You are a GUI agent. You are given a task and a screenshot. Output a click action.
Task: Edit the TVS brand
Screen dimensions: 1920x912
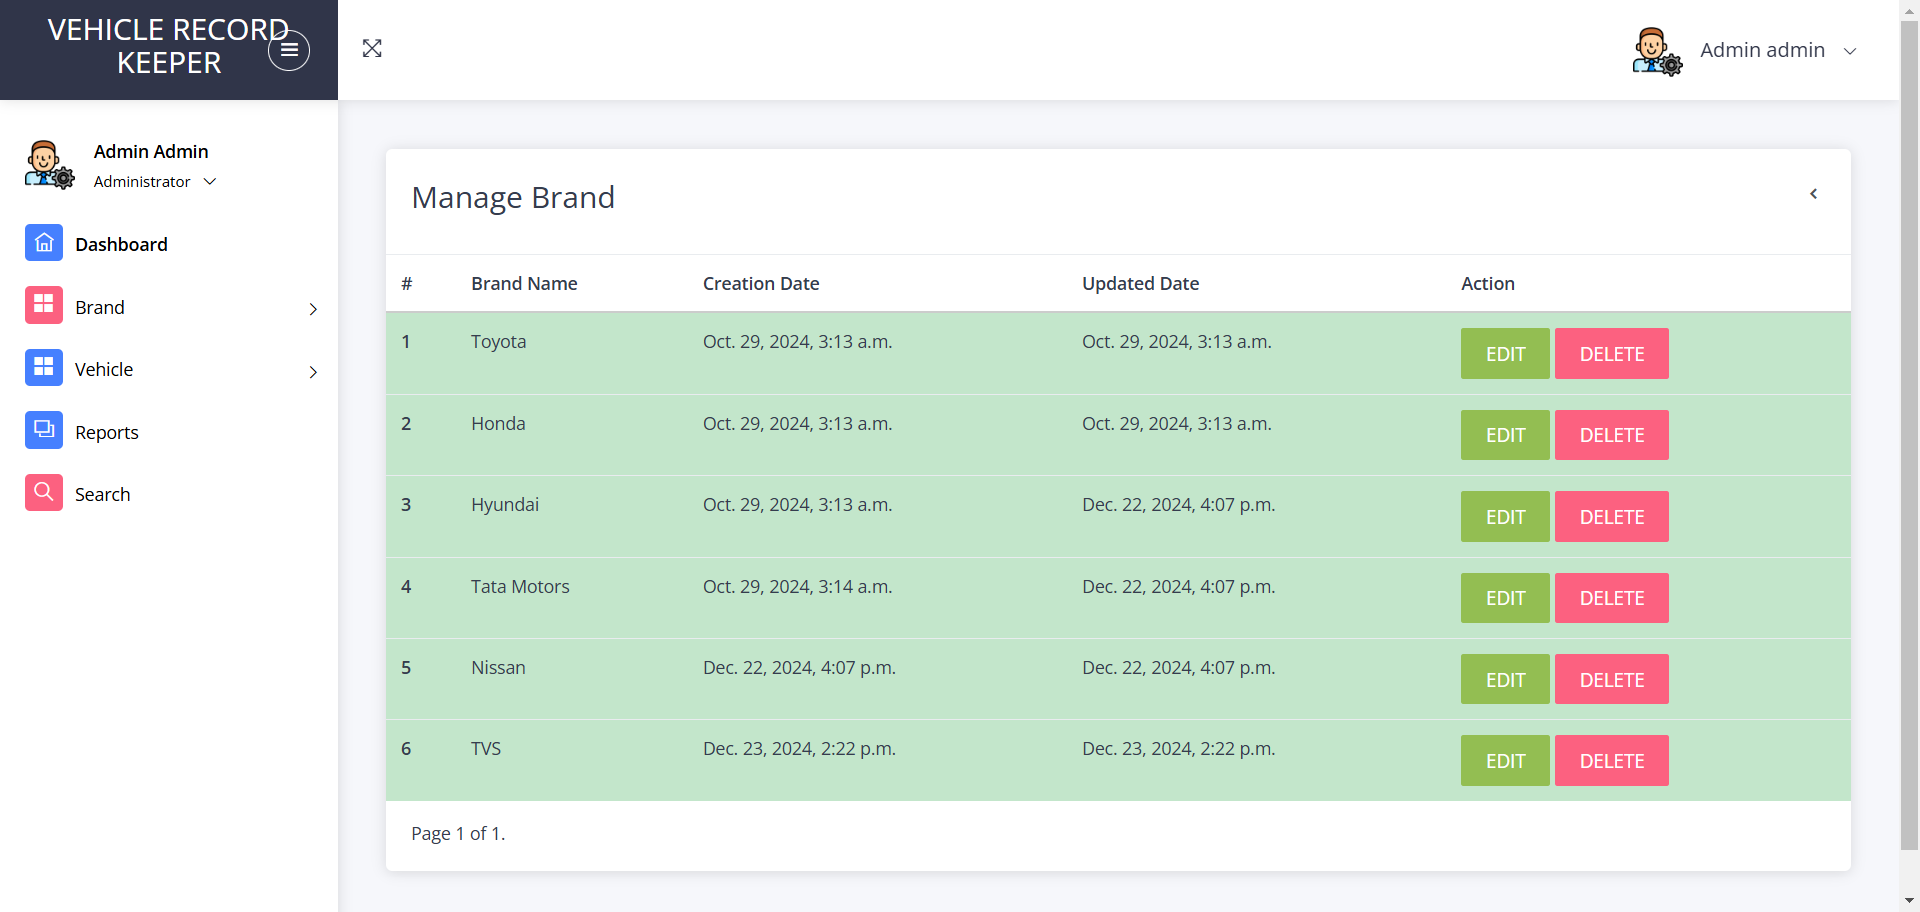(1505, 761)
